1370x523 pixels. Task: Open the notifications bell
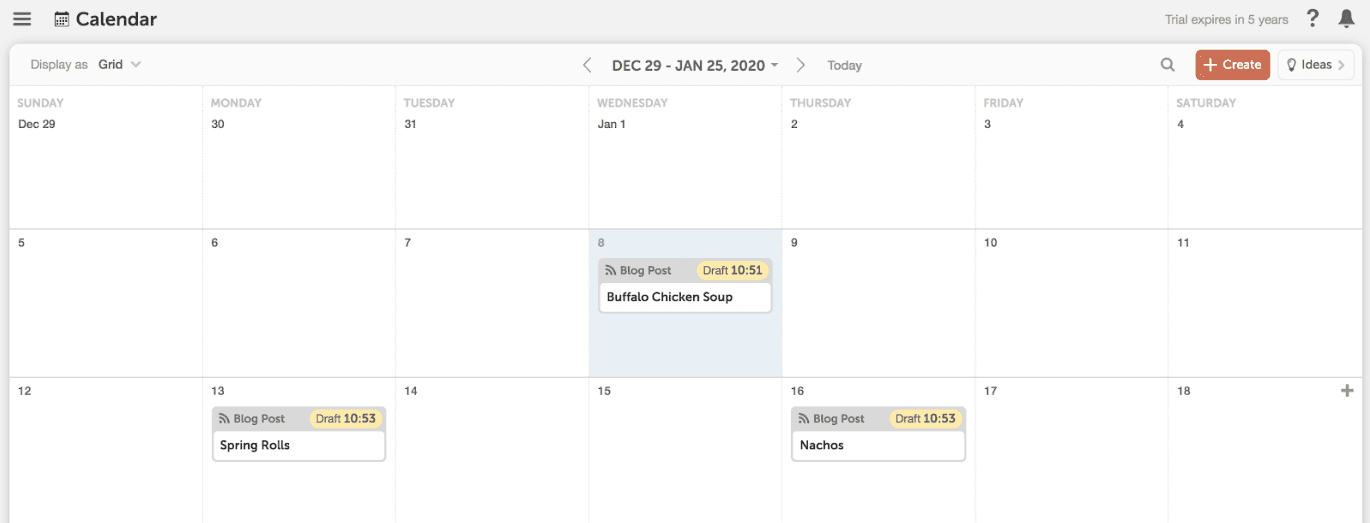pyautogui.click(x=1346, y=19)
